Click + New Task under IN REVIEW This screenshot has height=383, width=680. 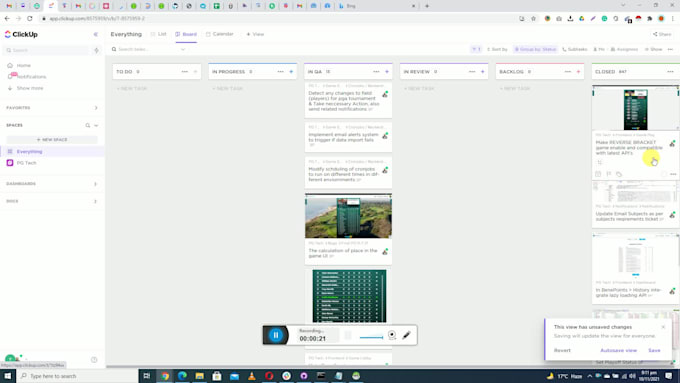(x=419, y=88)
